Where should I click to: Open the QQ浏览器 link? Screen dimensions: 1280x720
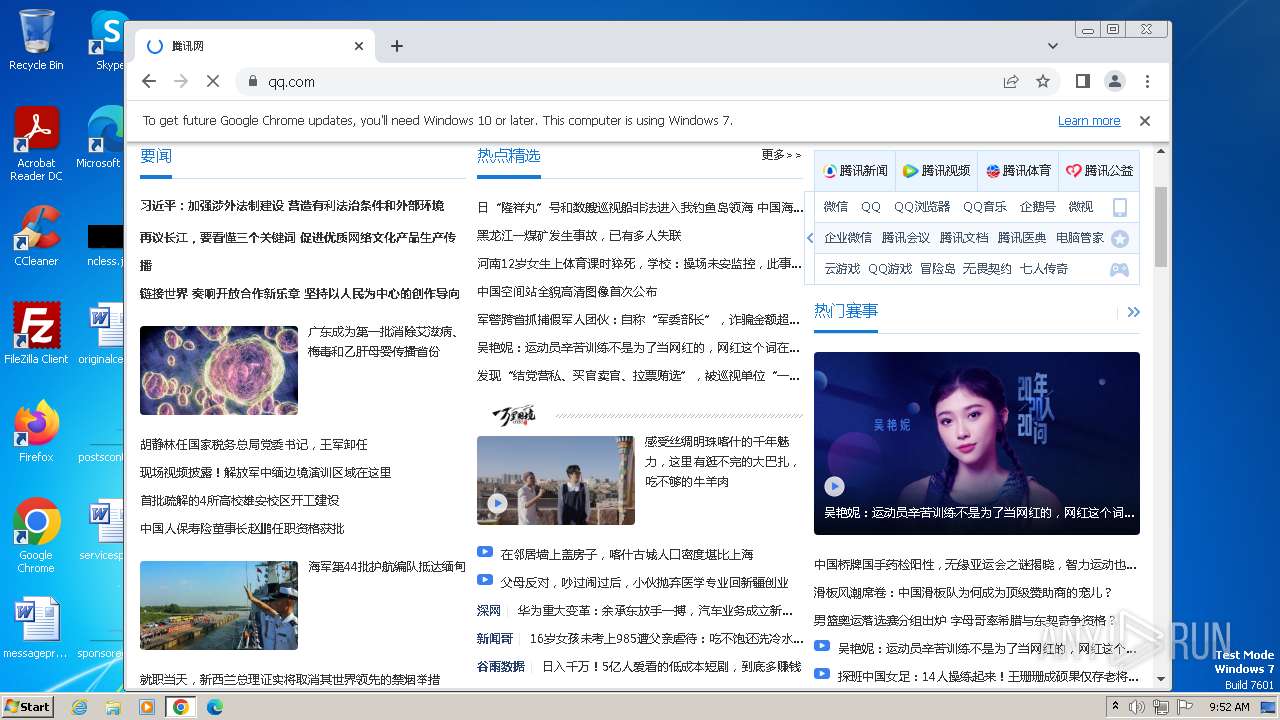pyautogui.click(x=922, y=207)
